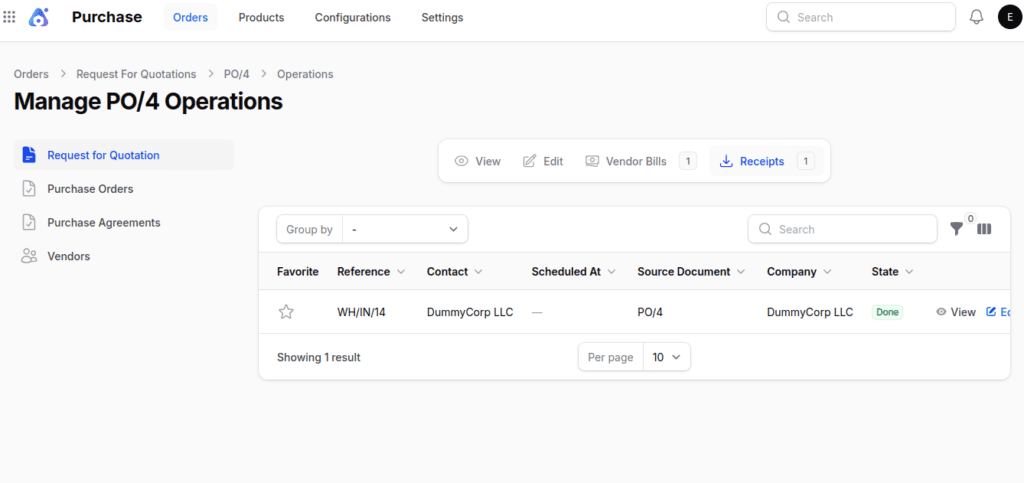Sort by Company column arrow
This screenshot has width=1024, height=483.
coord(827,272)
